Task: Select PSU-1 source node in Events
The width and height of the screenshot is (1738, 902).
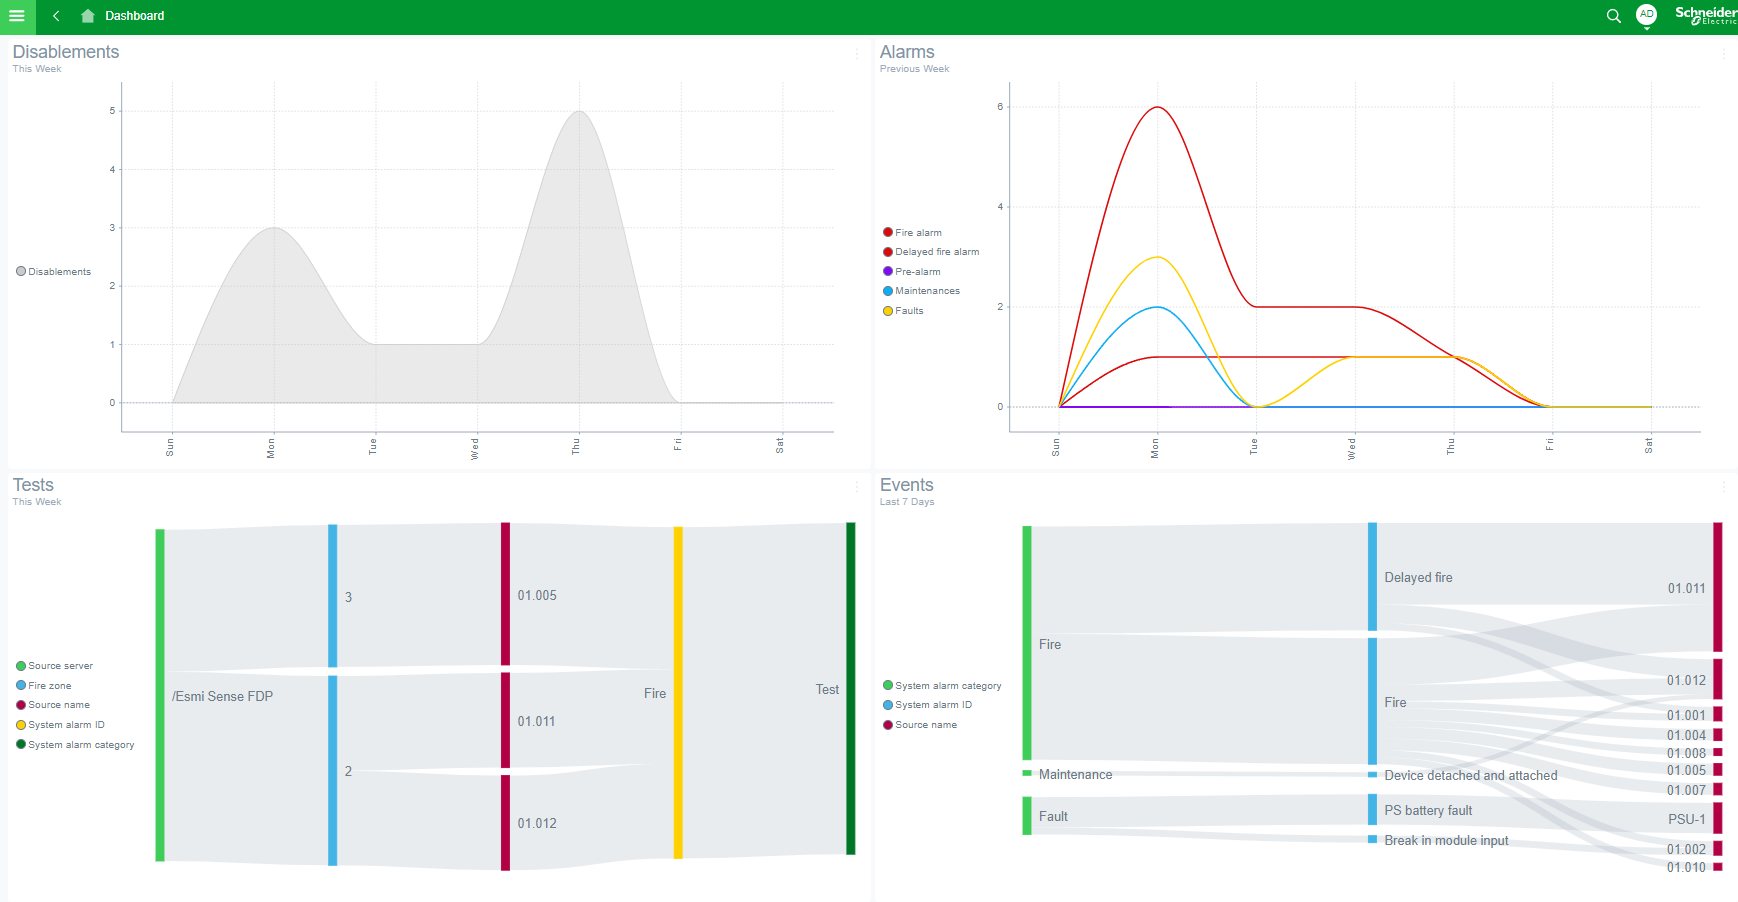Action: [1718, 818]
